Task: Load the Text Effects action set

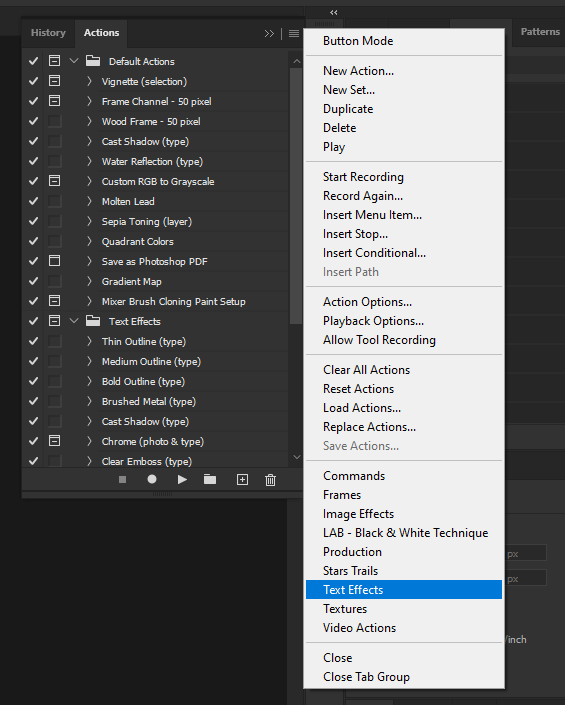Action: click(404, 589)
